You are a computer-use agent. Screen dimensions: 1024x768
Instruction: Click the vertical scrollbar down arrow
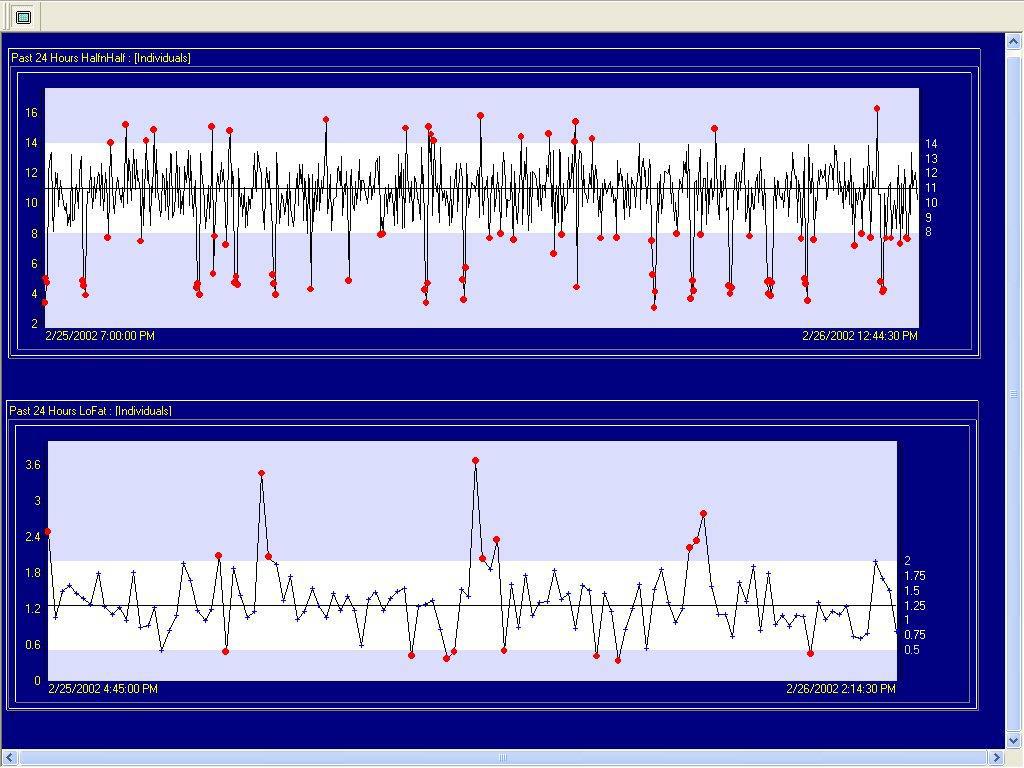coord(1014,741)
